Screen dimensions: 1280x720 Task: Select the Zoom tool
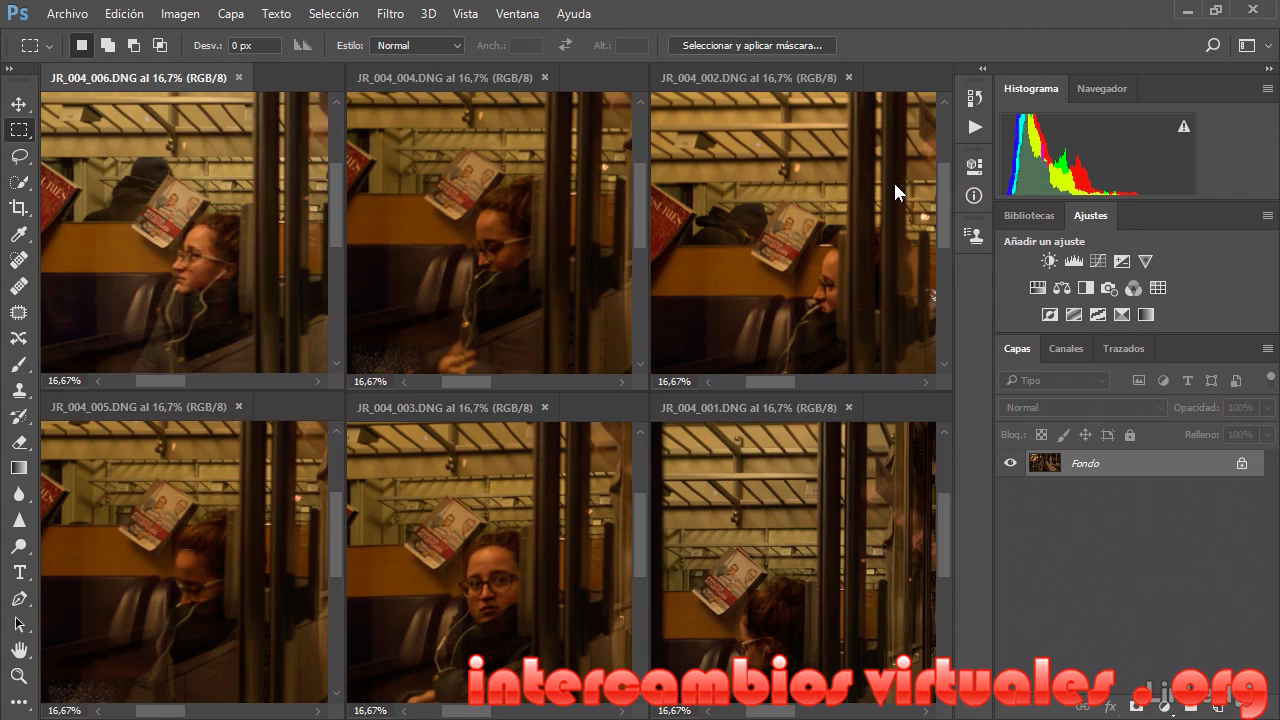click(19, 676)
